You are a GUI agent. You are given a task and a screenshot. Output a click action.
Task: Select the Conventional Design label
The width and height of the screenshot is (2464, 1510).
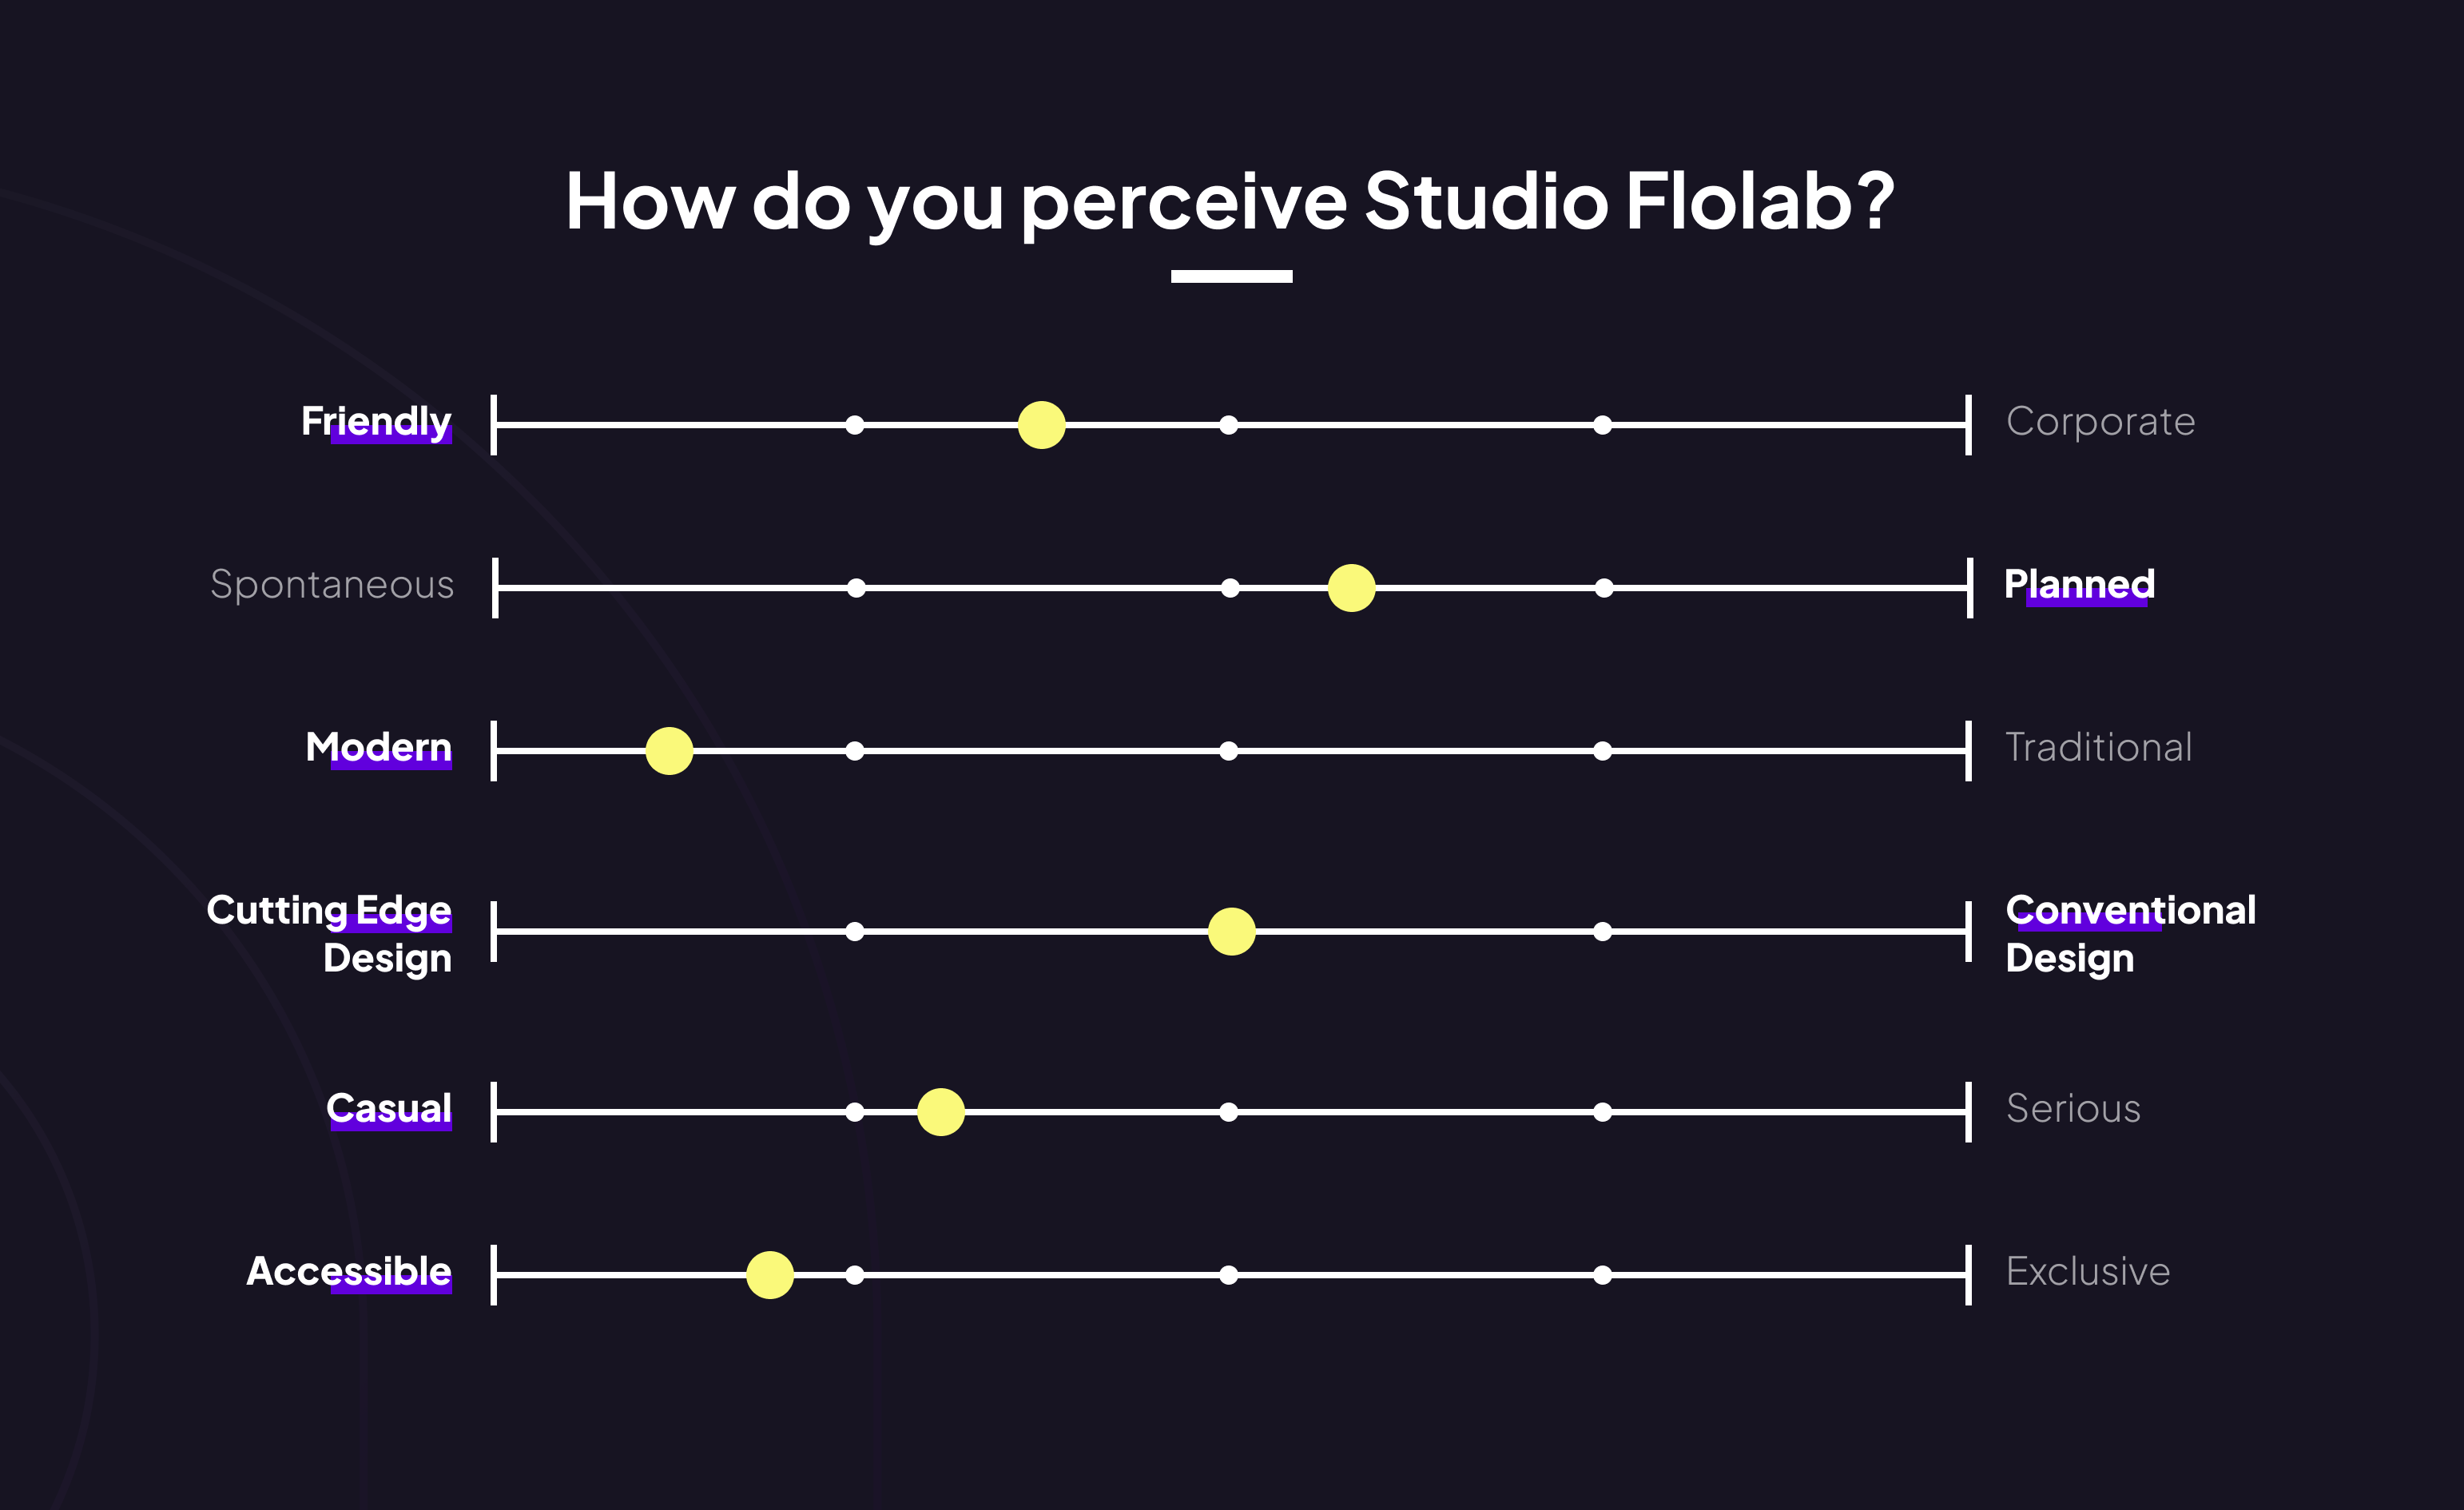pyautogui.click(x=2130, y=933)
